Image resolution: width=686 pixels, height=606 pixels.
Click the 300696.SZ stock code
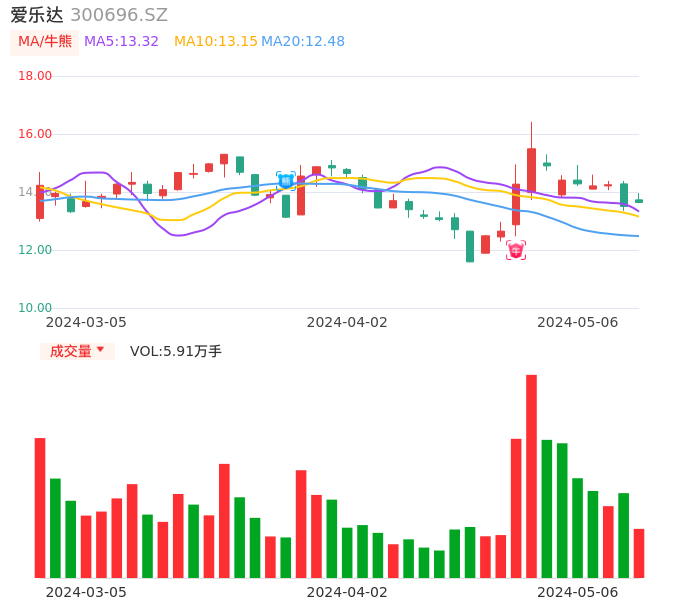(x=119, y=15)
